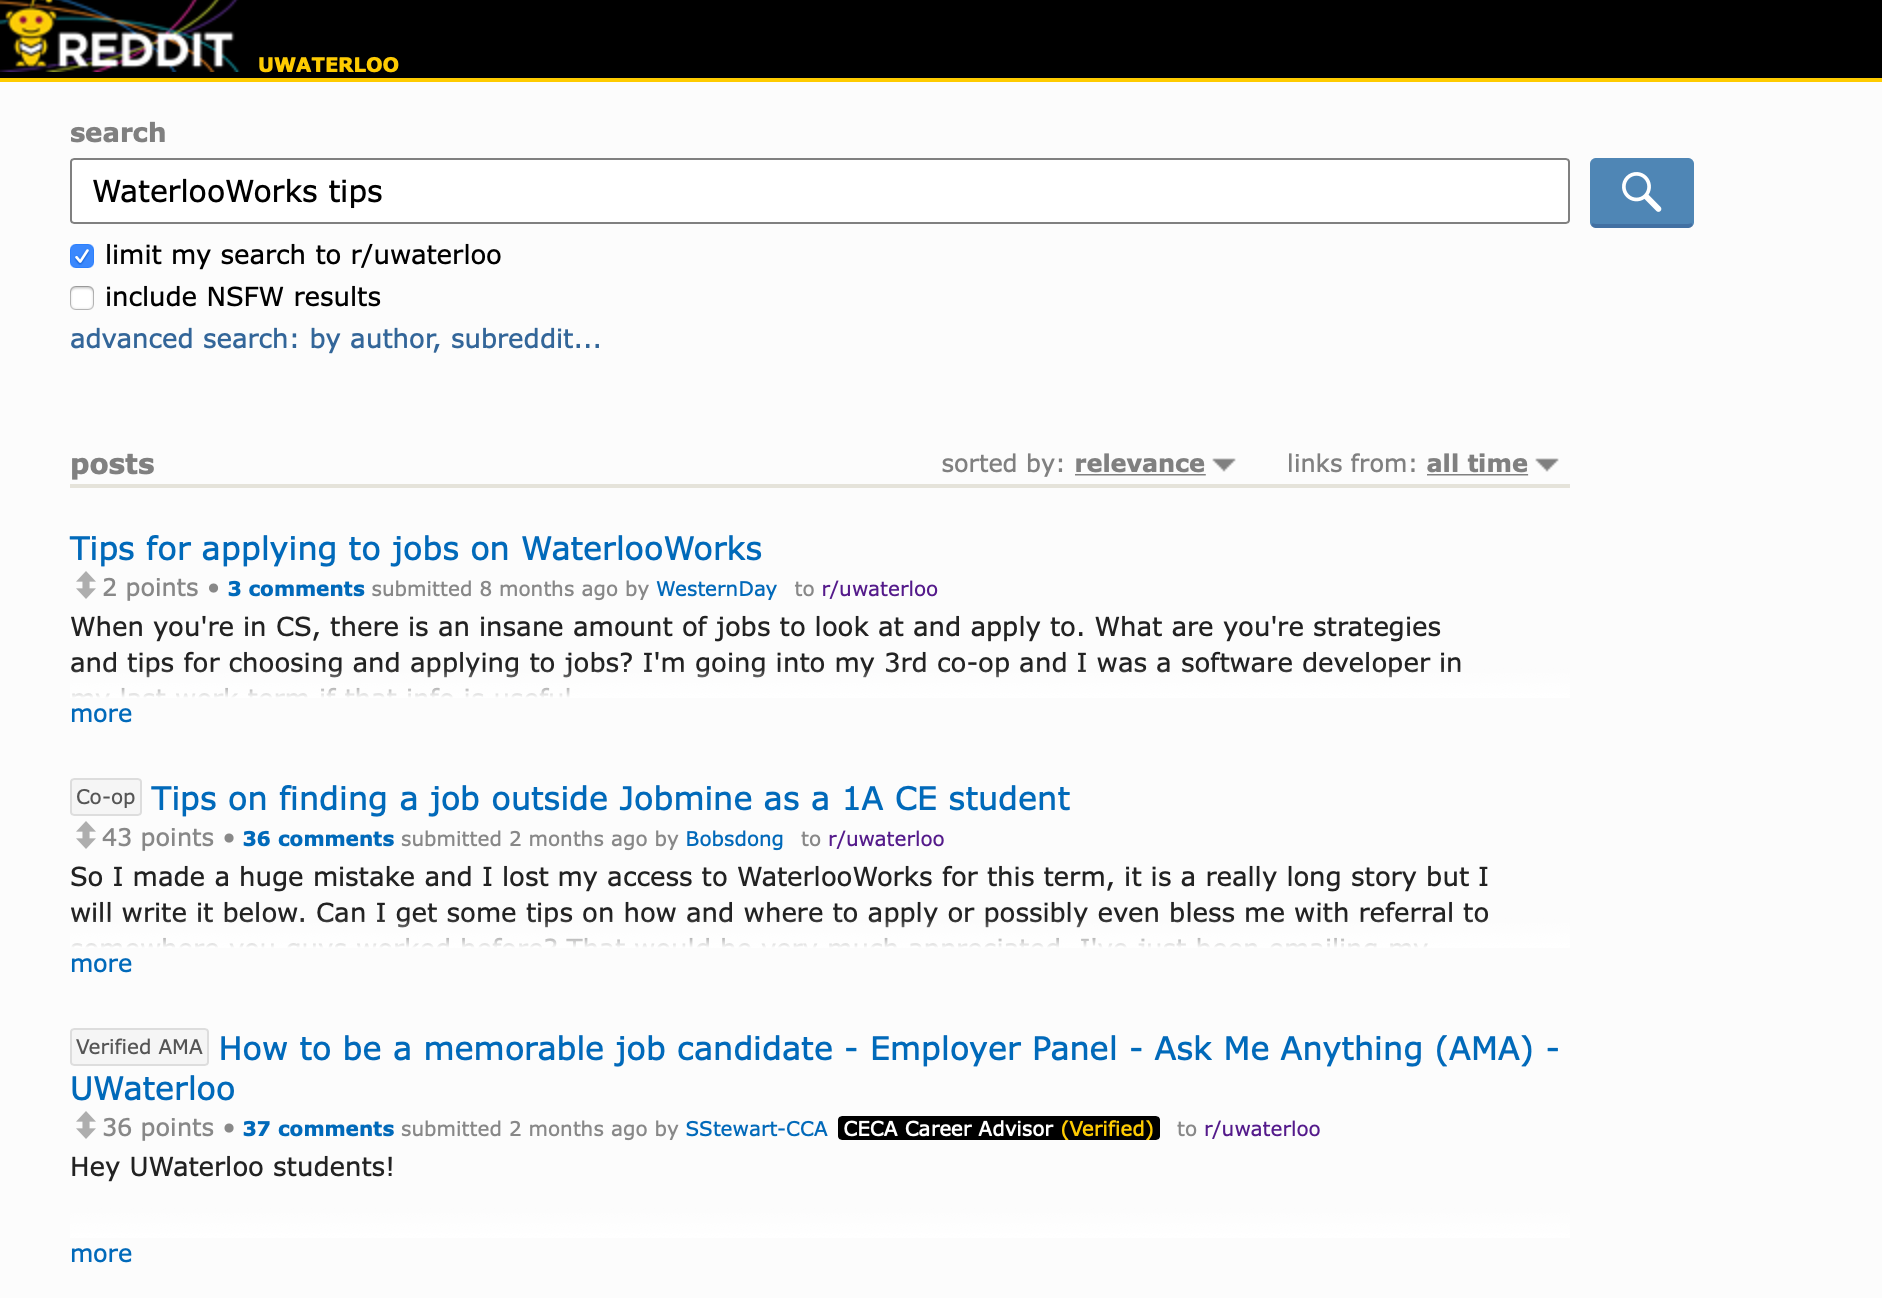1882x1298 pixels.
Task: Click vote arrows for WesternDay's post
Action: click(x=86, y=586)
